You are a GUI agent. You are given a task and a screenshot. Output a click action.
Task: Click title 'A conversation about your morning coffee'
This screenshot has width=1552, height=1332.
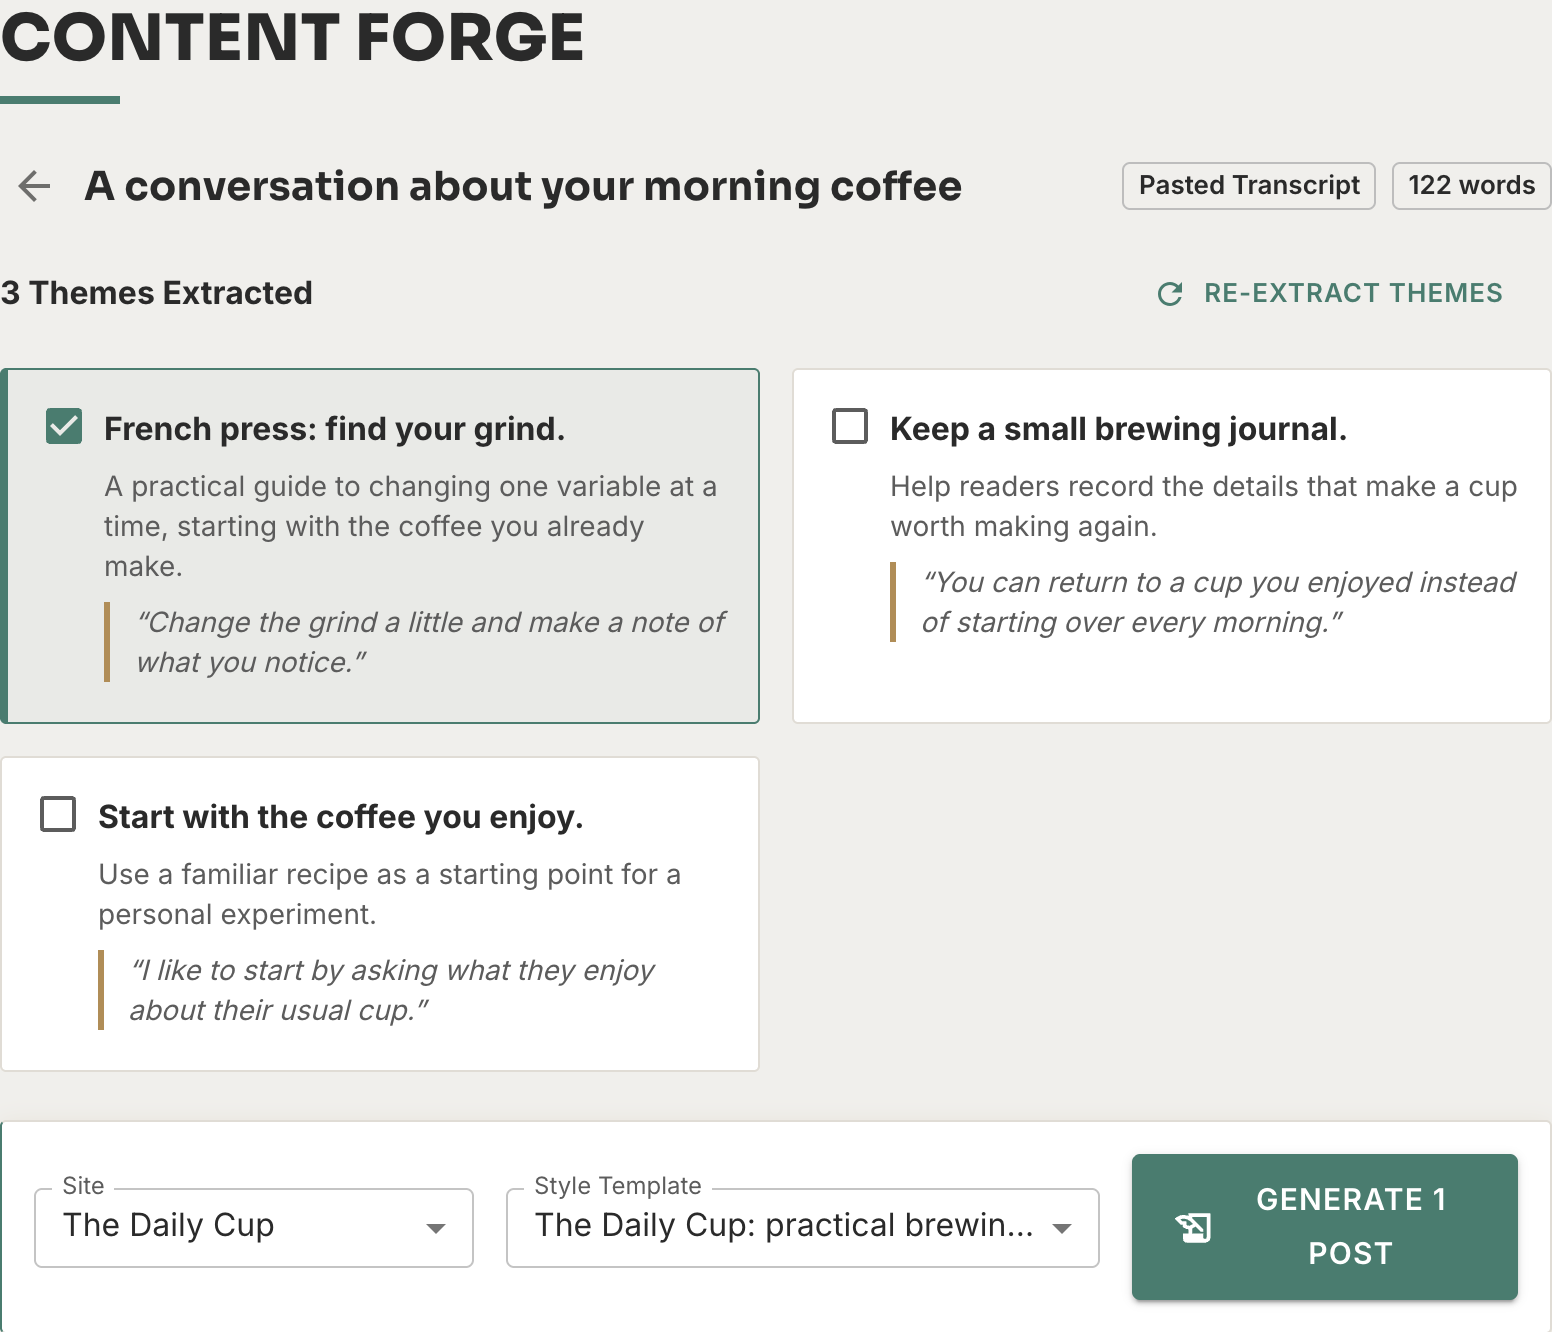click(x=523, y=186)
